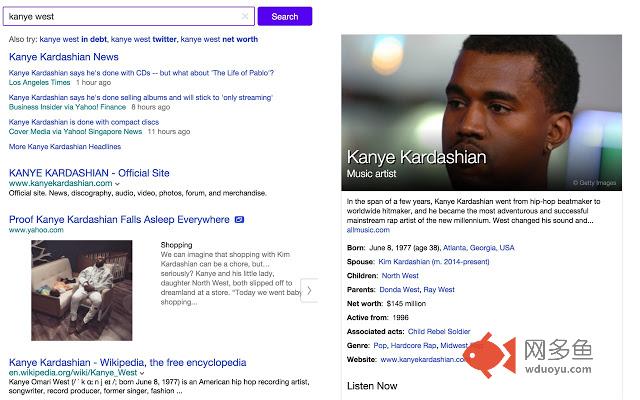Open the Los Angeles Times CDs article
The width and height of the screenshot is (640, 400).
click(141, 73)
